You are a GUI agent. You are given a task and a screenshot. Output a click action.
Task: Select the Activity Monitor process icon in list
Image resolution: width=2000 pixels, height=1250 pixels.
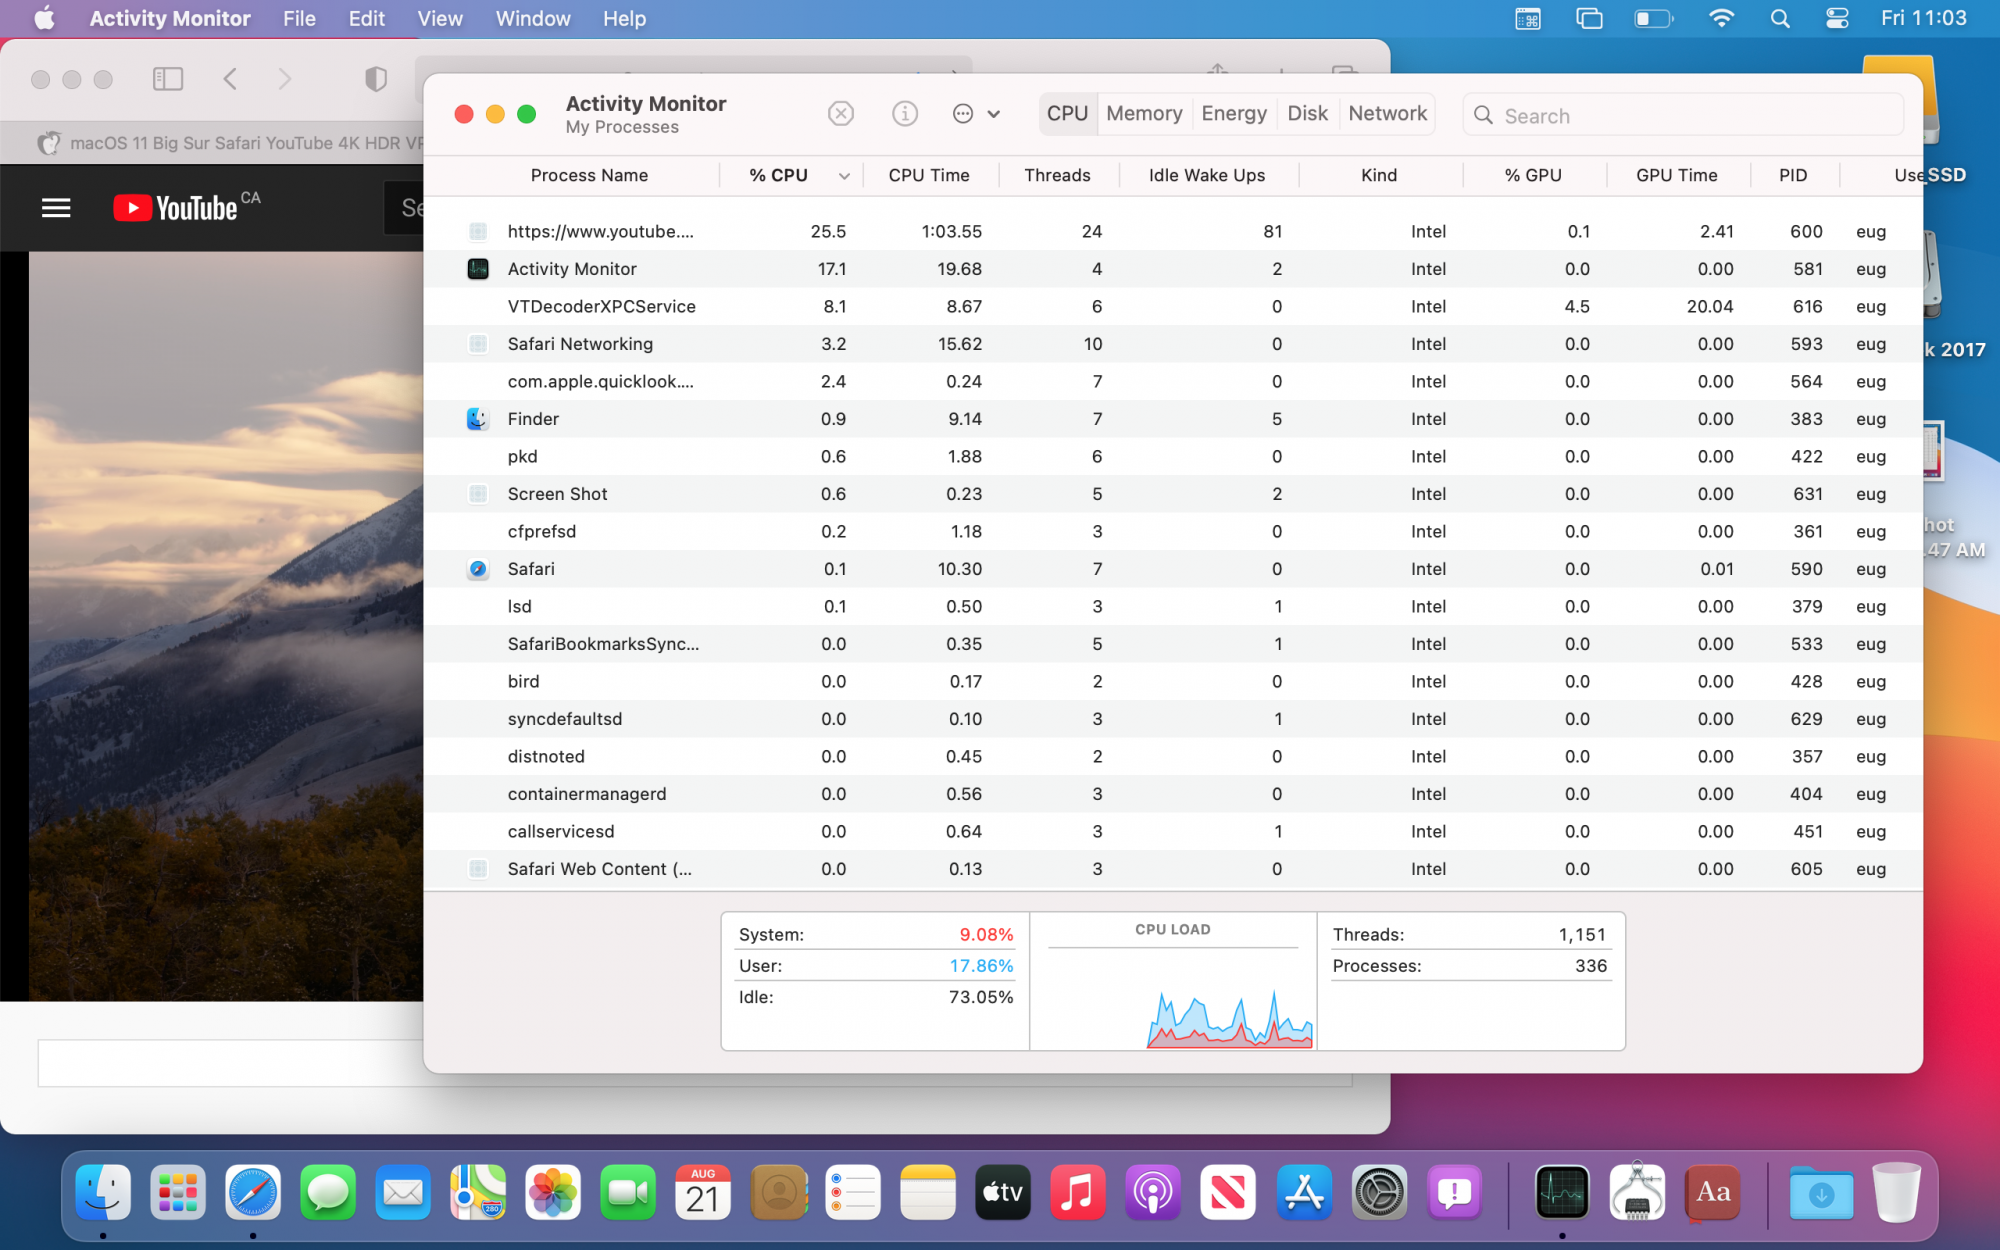coord(478,269)
